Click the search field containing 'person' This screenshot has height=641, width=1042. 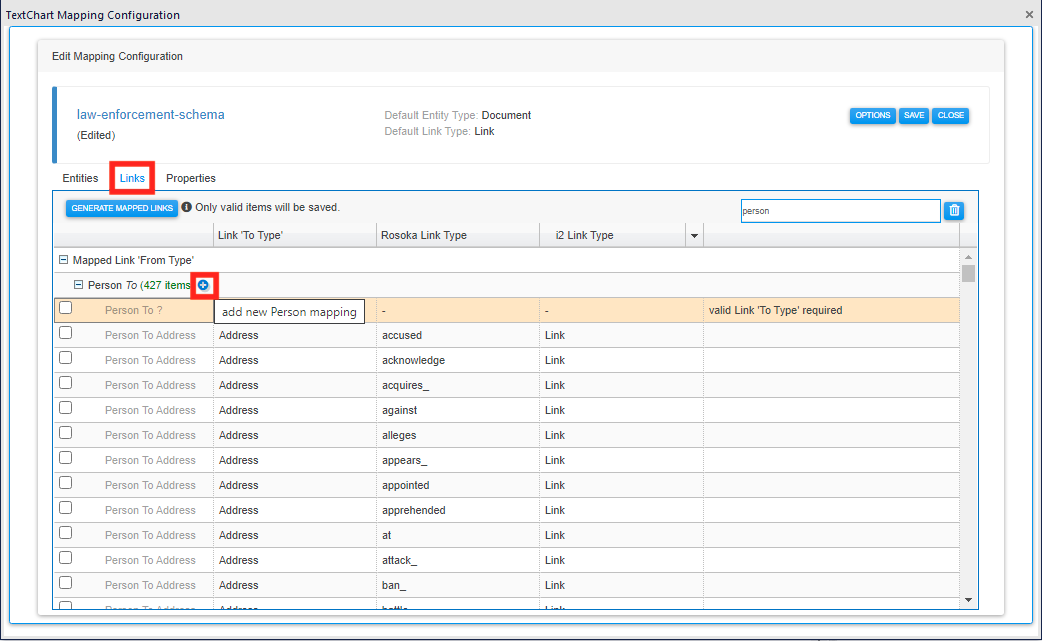pos(839,211)
